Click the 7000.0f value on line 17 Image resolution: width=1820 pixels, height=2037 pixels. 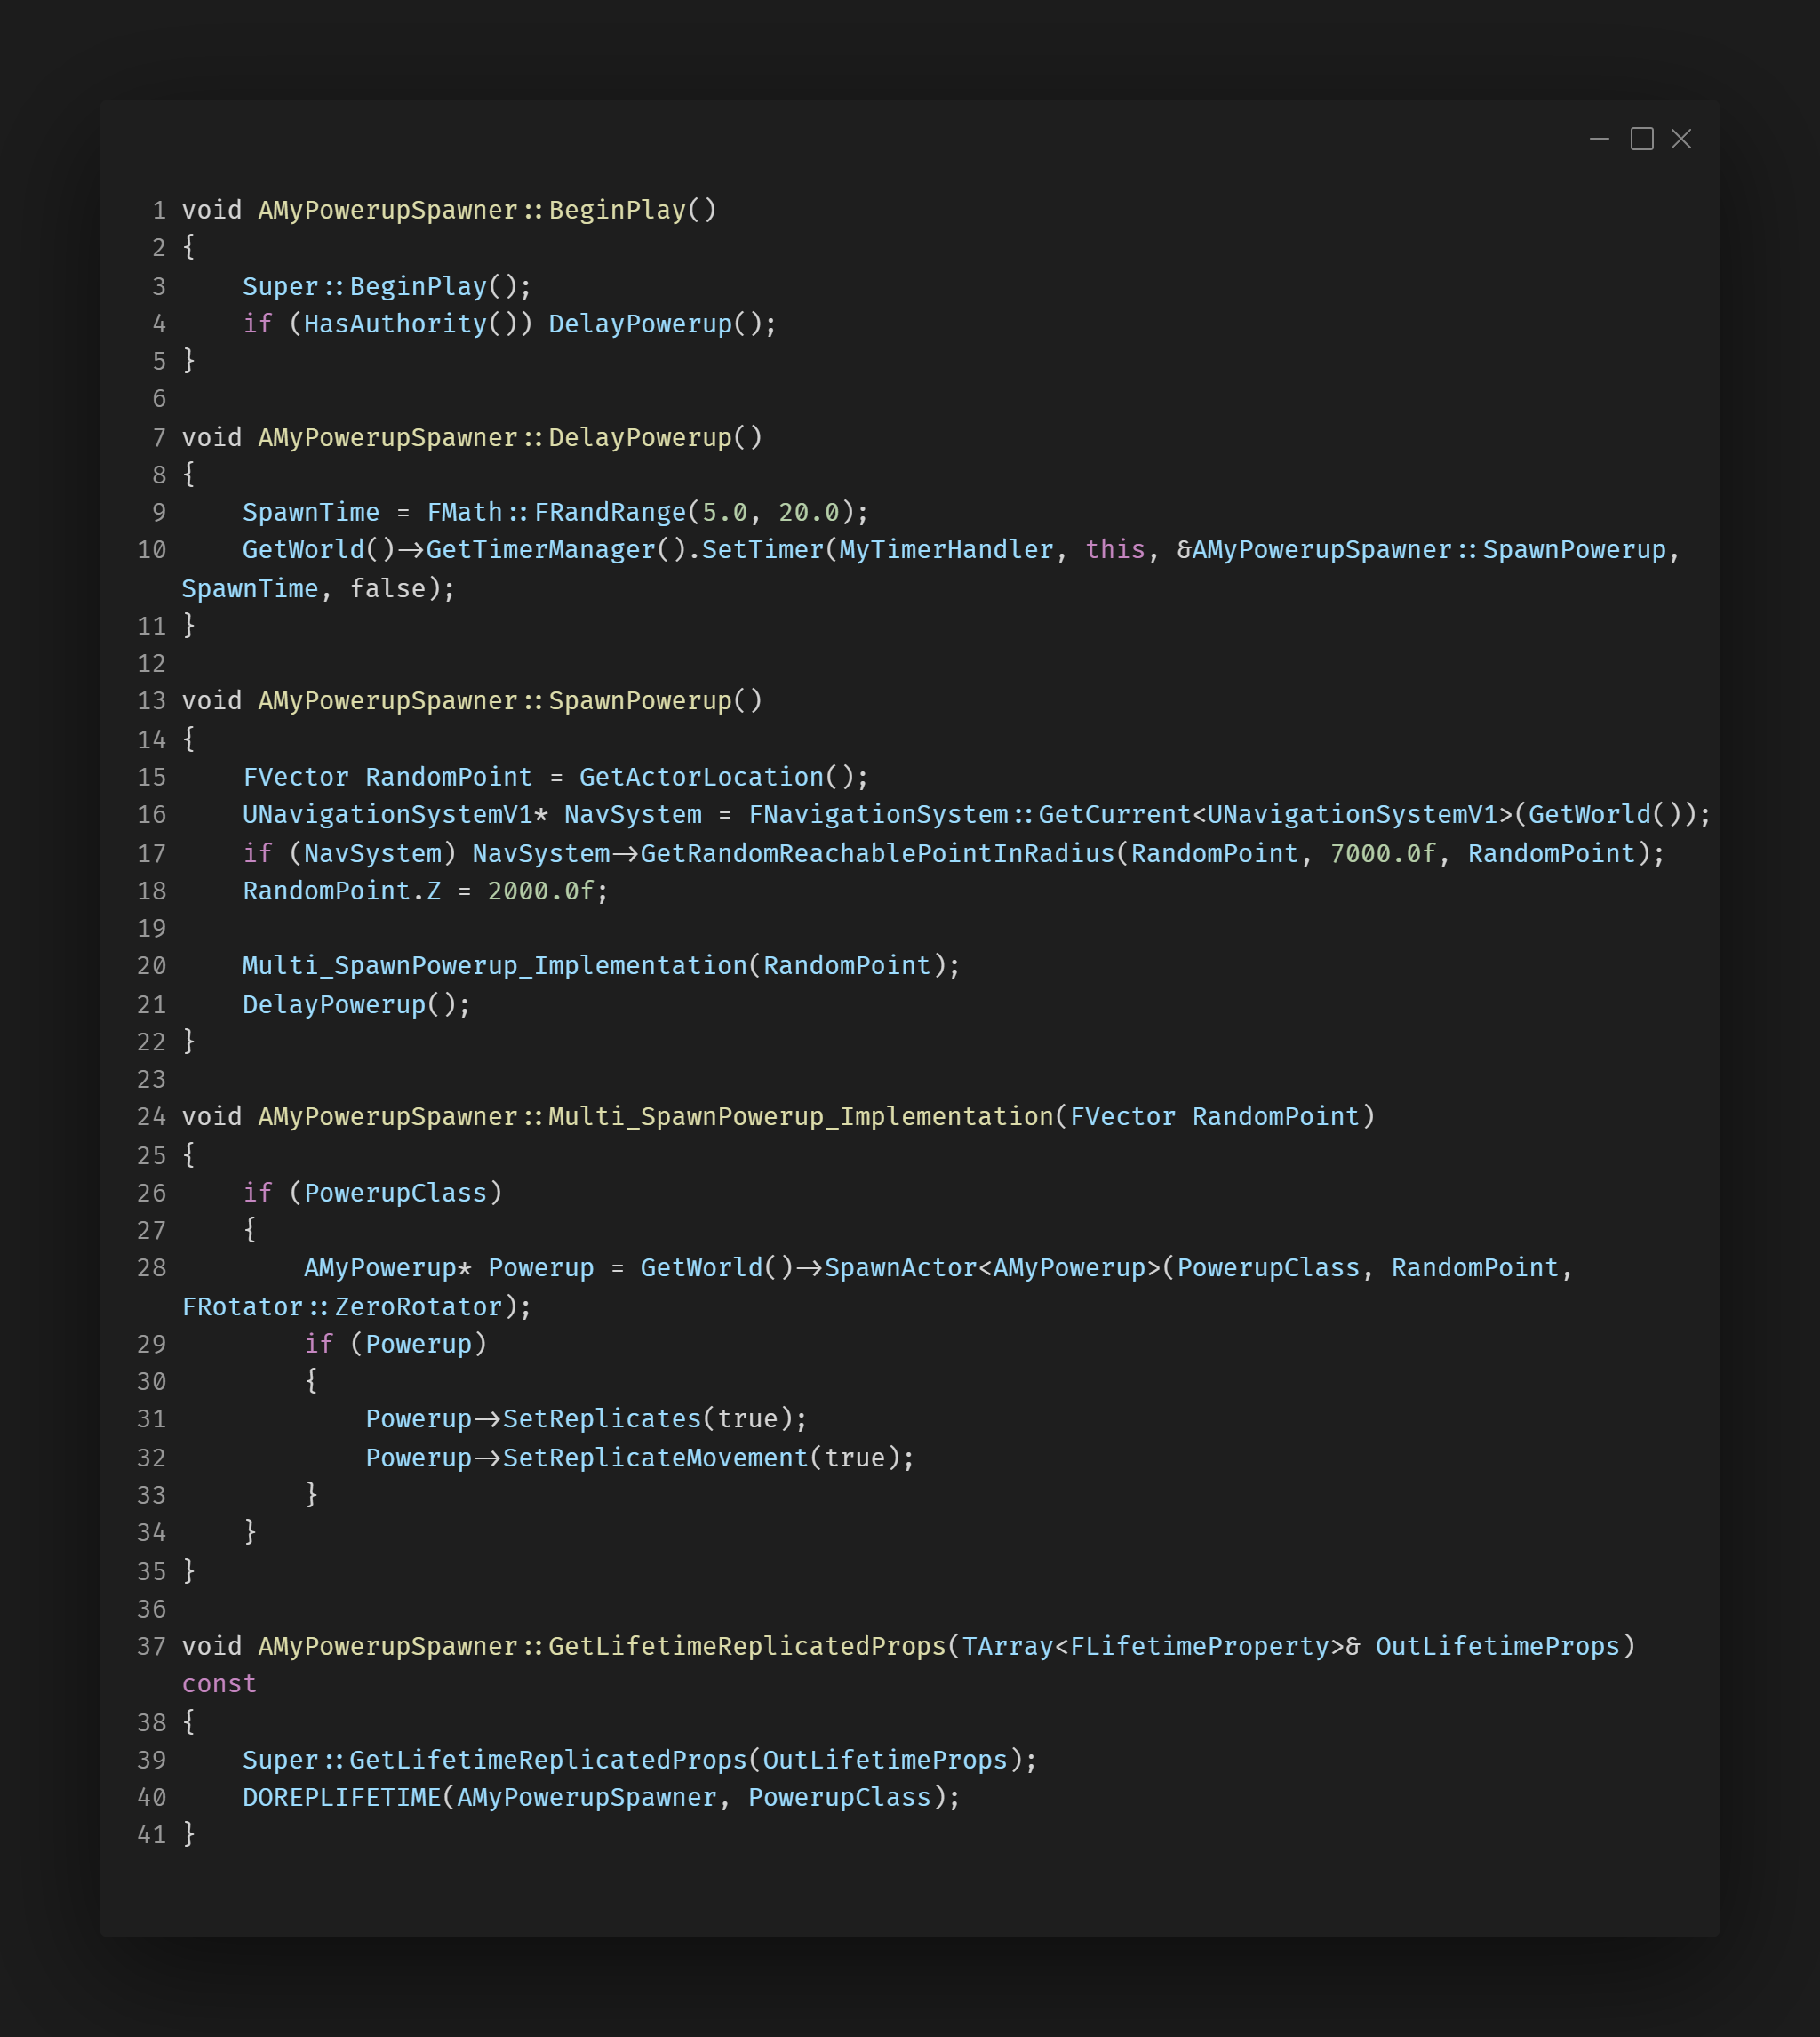tap(1382, 854)
